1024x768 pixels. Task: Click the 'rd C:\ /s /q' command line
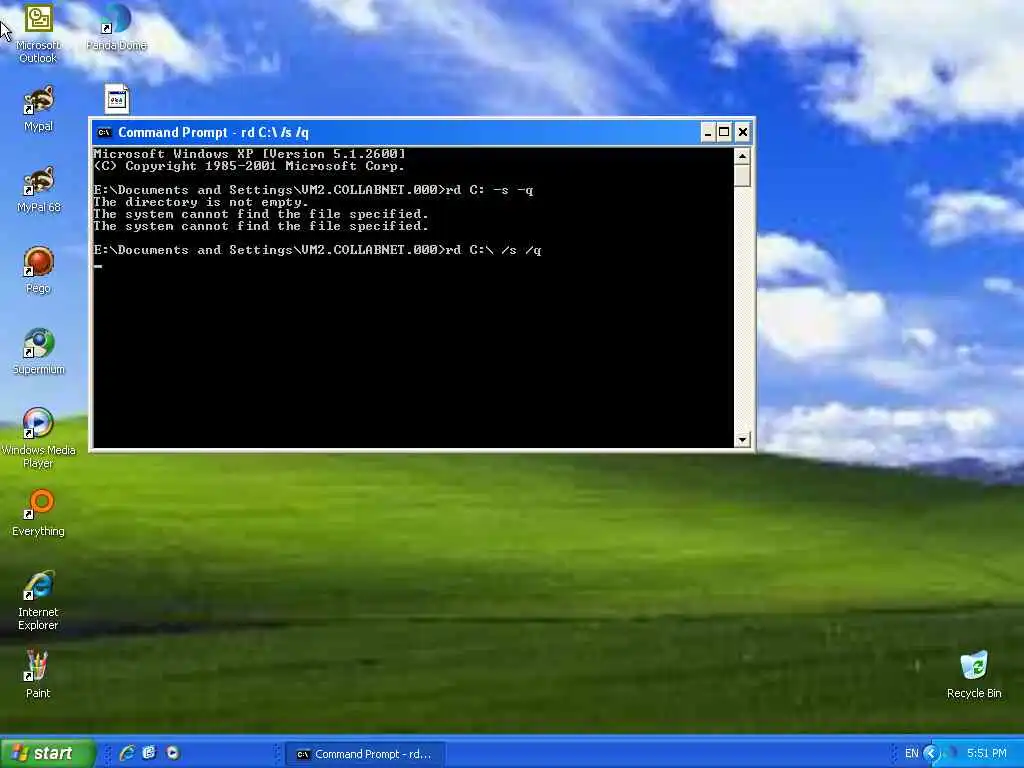click(494, 250)
